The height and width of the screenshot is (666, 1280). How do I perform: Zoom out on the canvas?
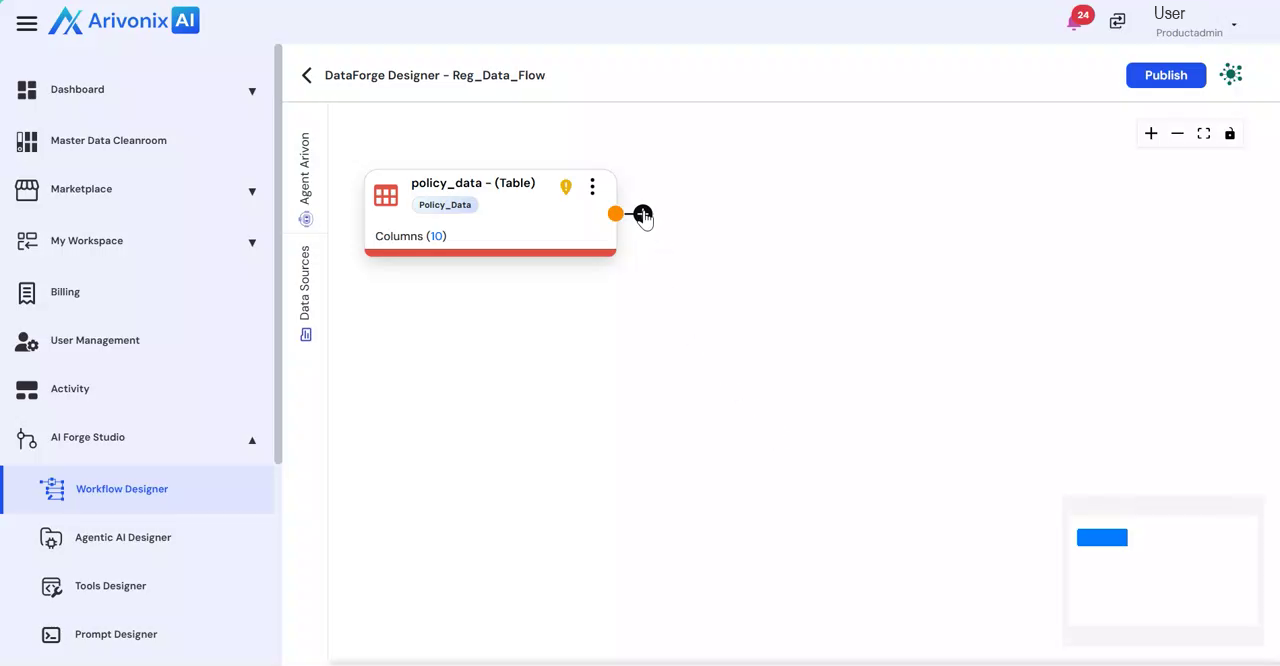click(x=1177, y=134)
